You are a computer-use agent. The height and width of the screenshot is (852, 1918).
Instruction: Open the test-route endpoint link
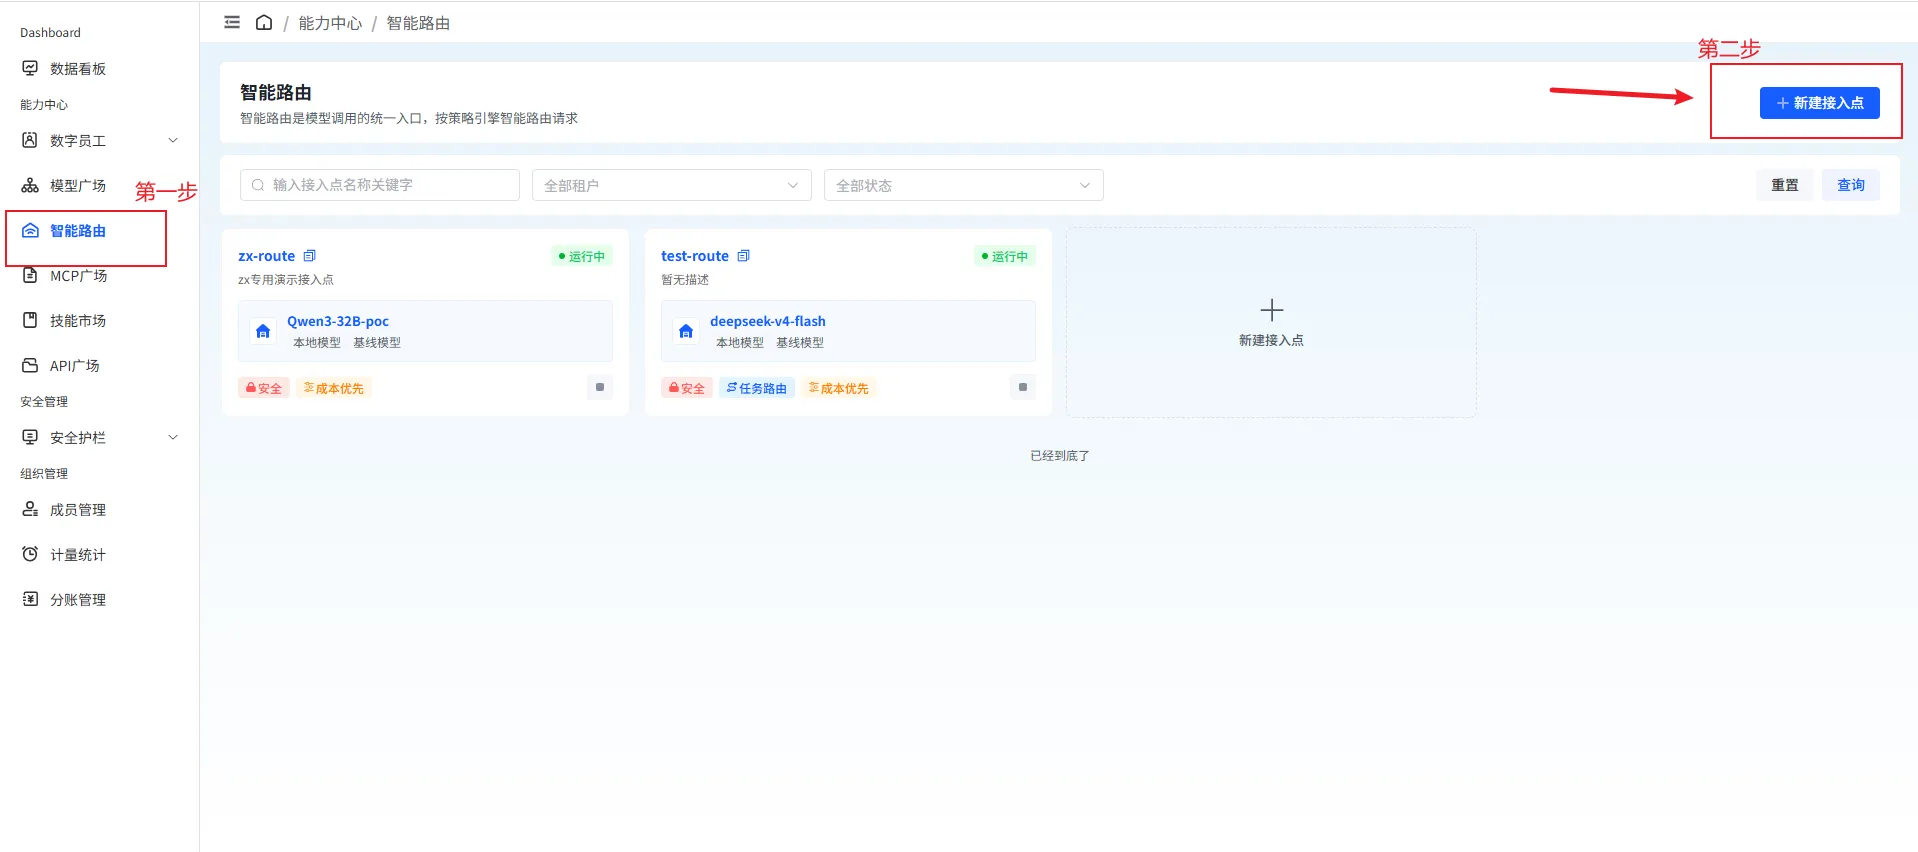click(695, 256)
